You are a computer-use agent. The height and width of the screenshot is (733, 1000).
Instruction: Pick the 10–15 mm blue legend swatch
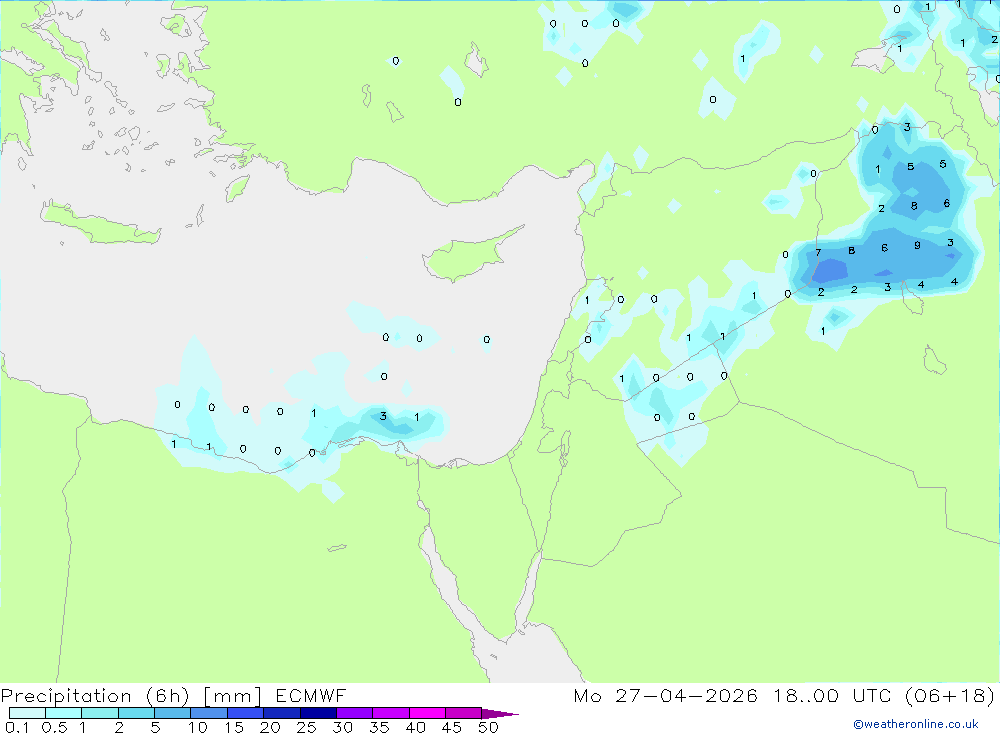(x=209, y=713)
